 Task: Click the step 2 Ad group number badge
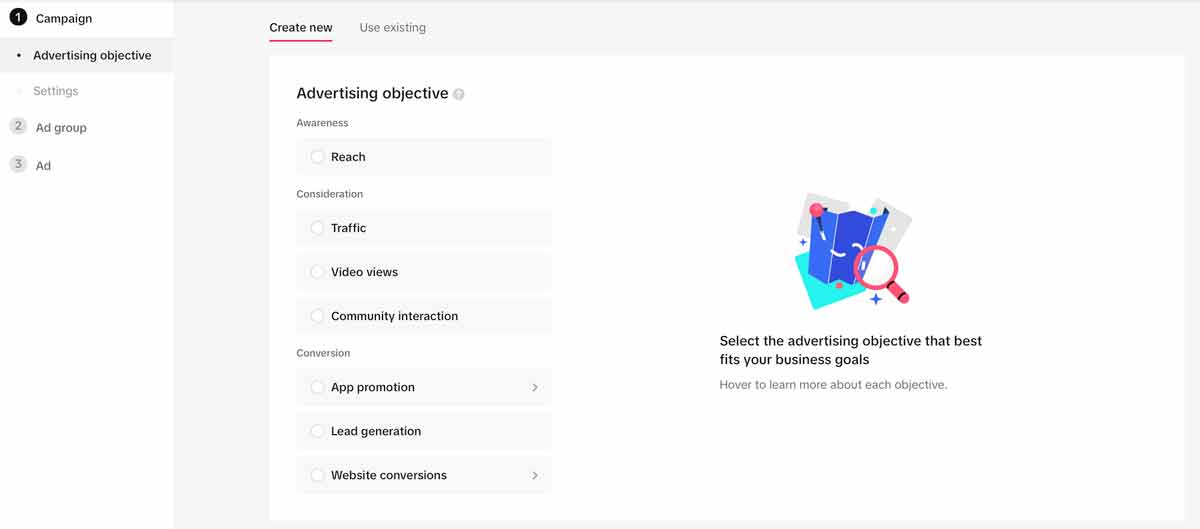tap(18, 126)
